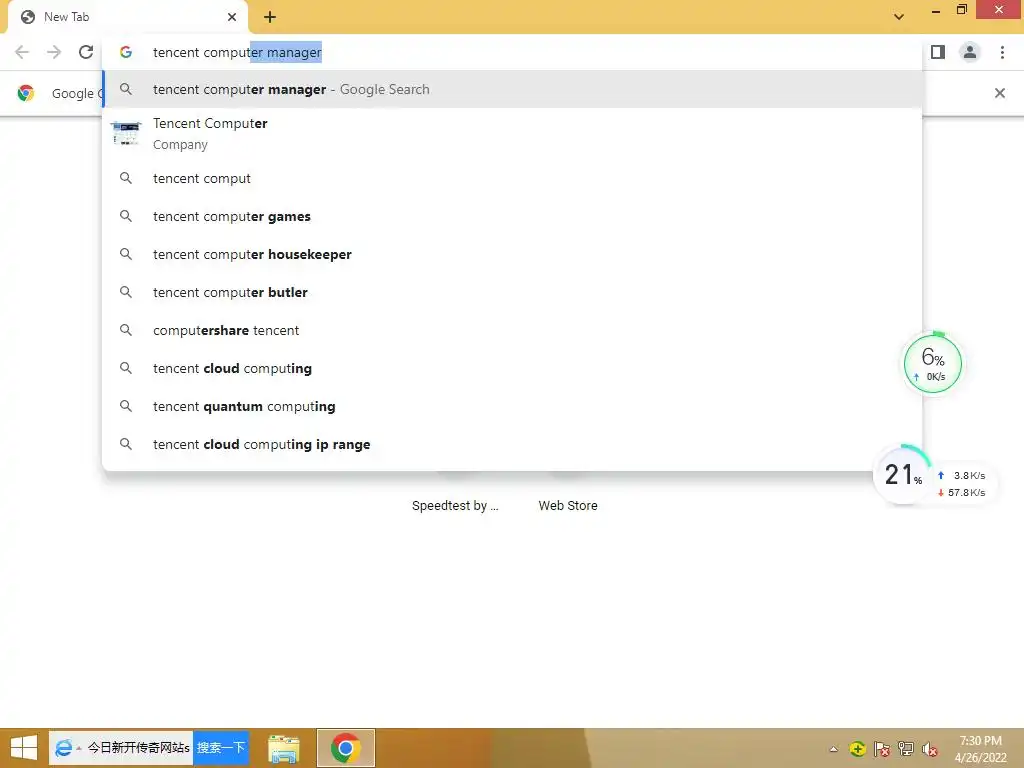Click search icon beside 'tencent computer butler'
The height and width of the screenshot is (768, 1024).
point(125,291)
